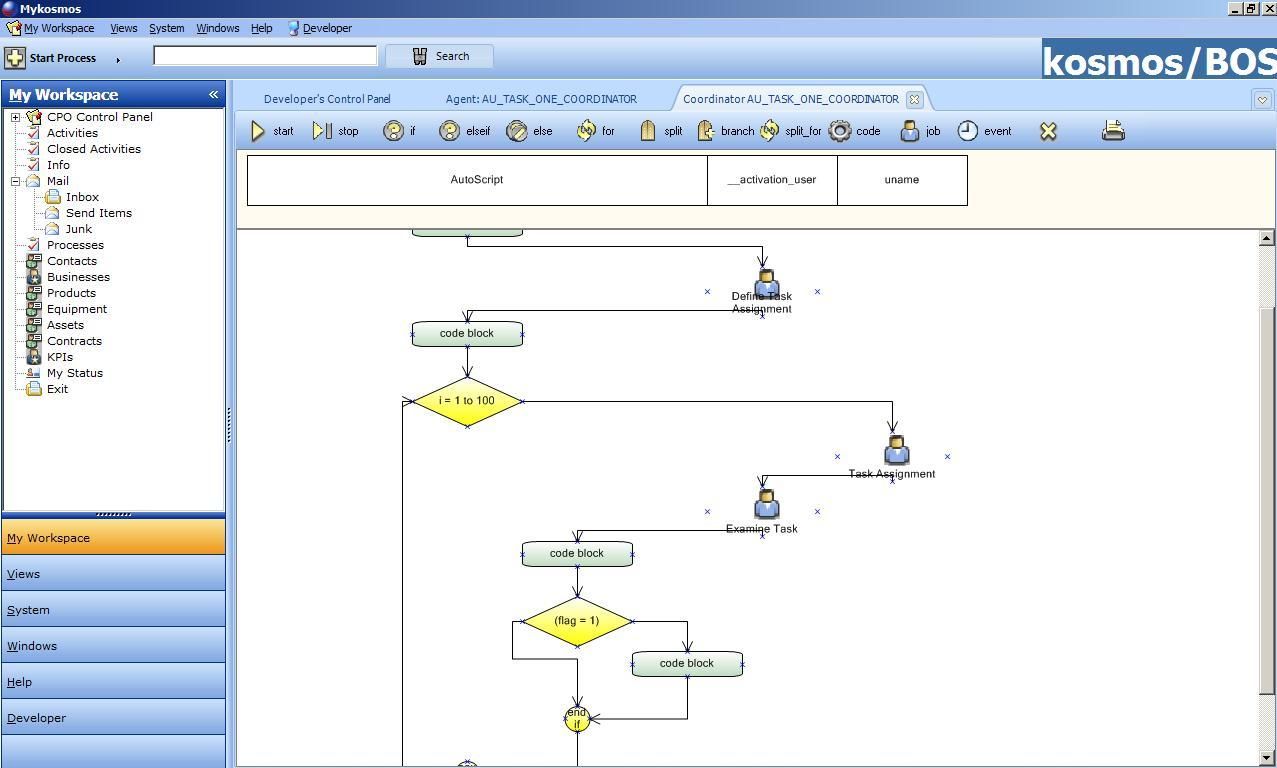Click the Search button
This screenshot has height=768, width=1277.
pos(440,56)
